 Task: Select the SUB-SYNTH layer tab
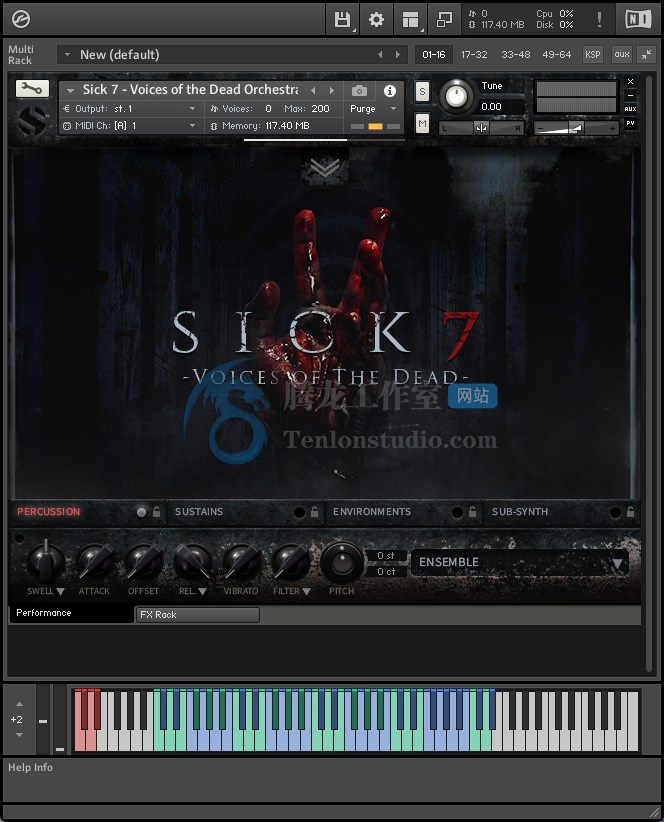pos(520,512)
